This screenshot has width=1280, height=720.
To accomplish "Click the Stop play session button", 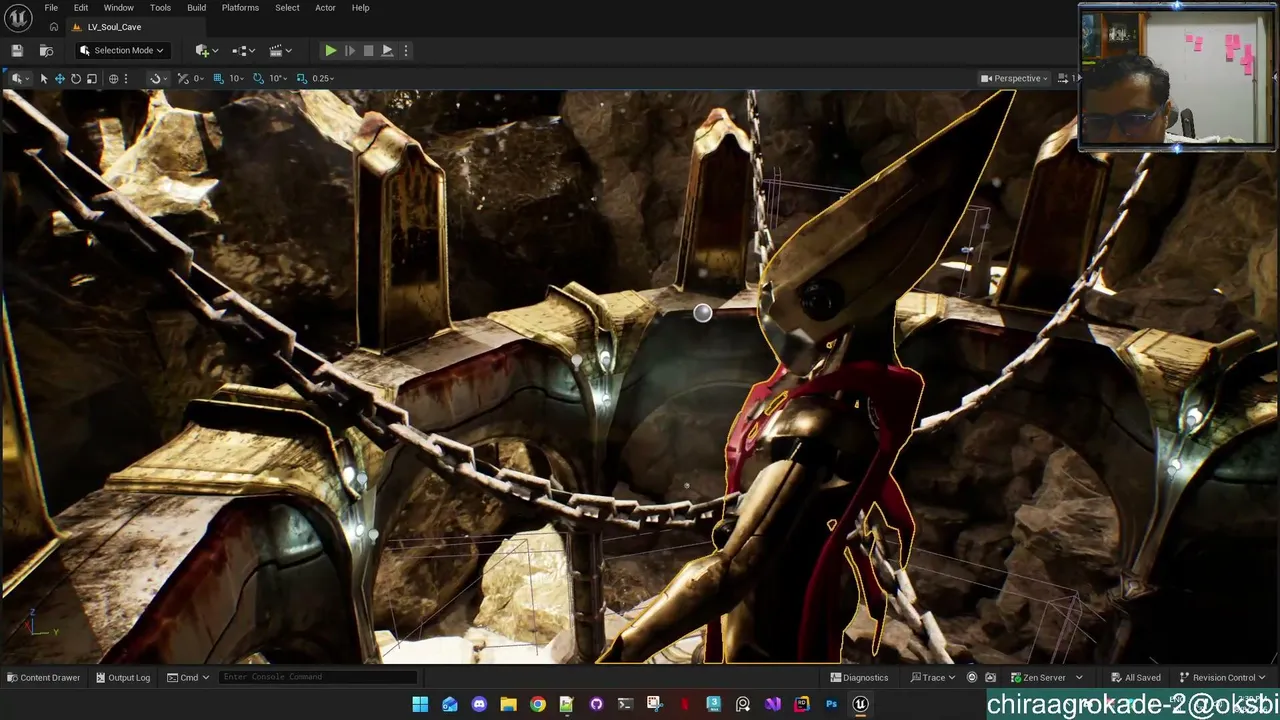I will pyautogui.click(x=368, y=50).
